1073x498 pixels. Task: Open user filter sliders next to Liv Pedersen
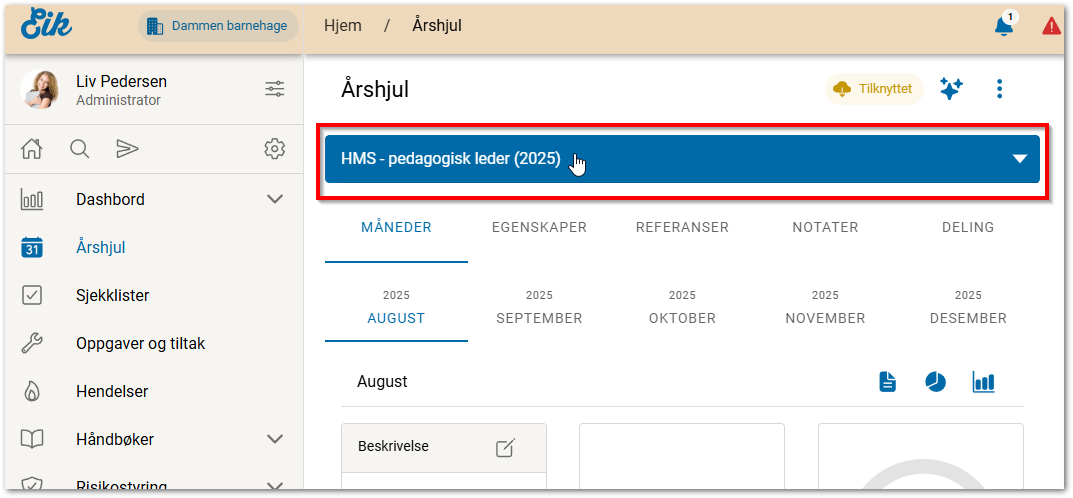click(274, 89)
